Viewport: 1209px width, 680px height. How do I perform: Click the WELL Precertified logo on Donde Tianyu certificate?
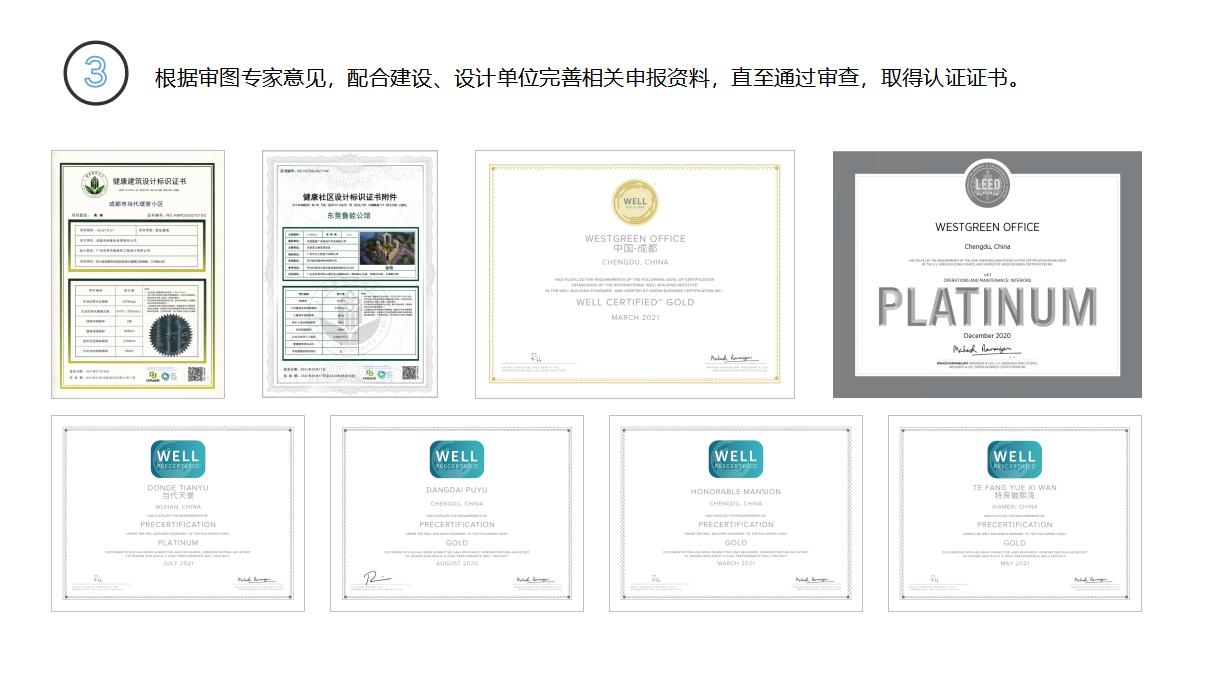[178, 459]
